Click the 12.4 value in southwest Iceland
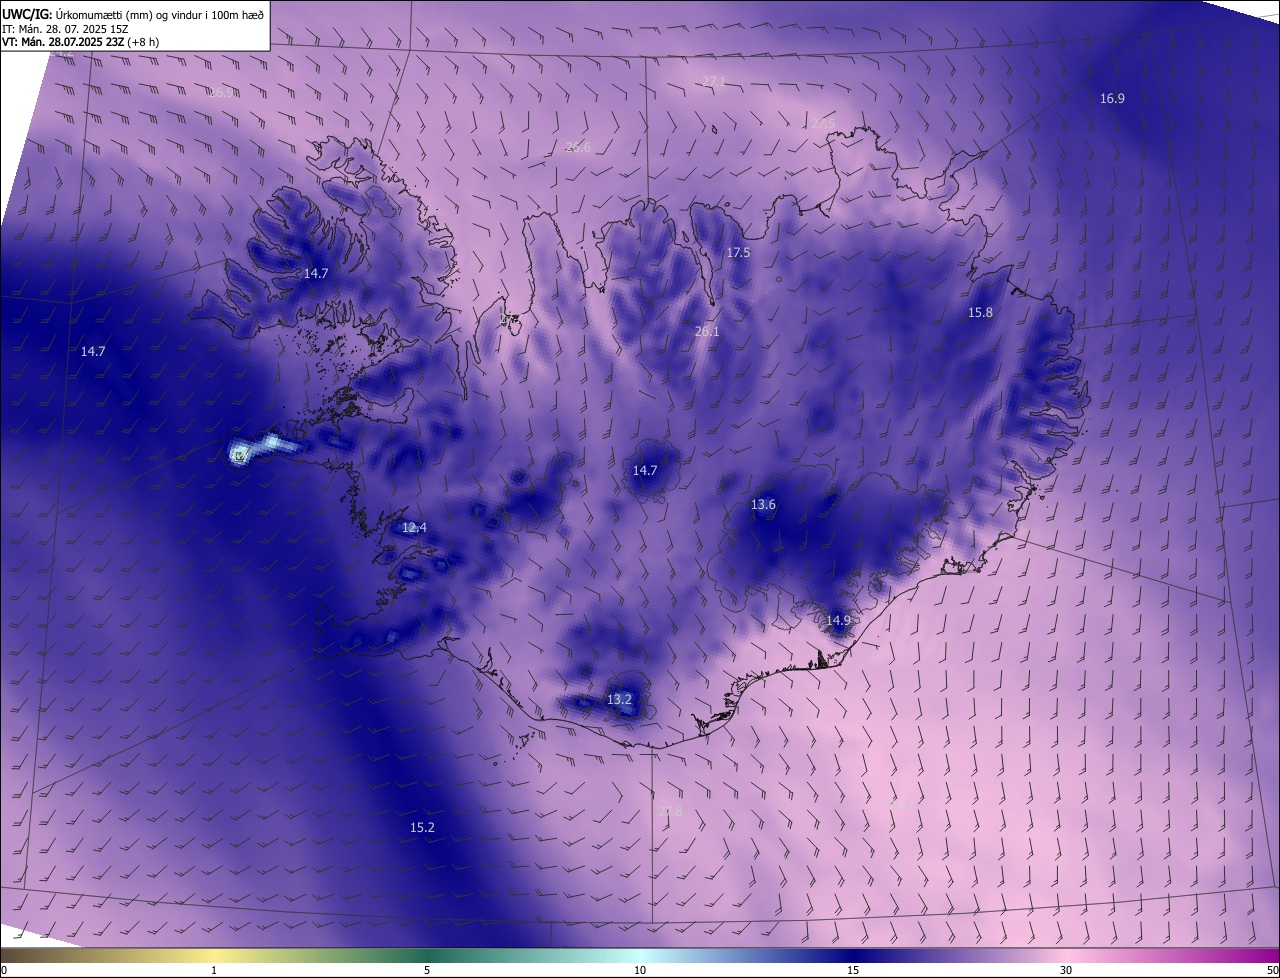Image resolution: width=1280 pixels, height=978 pixels. 414,527
